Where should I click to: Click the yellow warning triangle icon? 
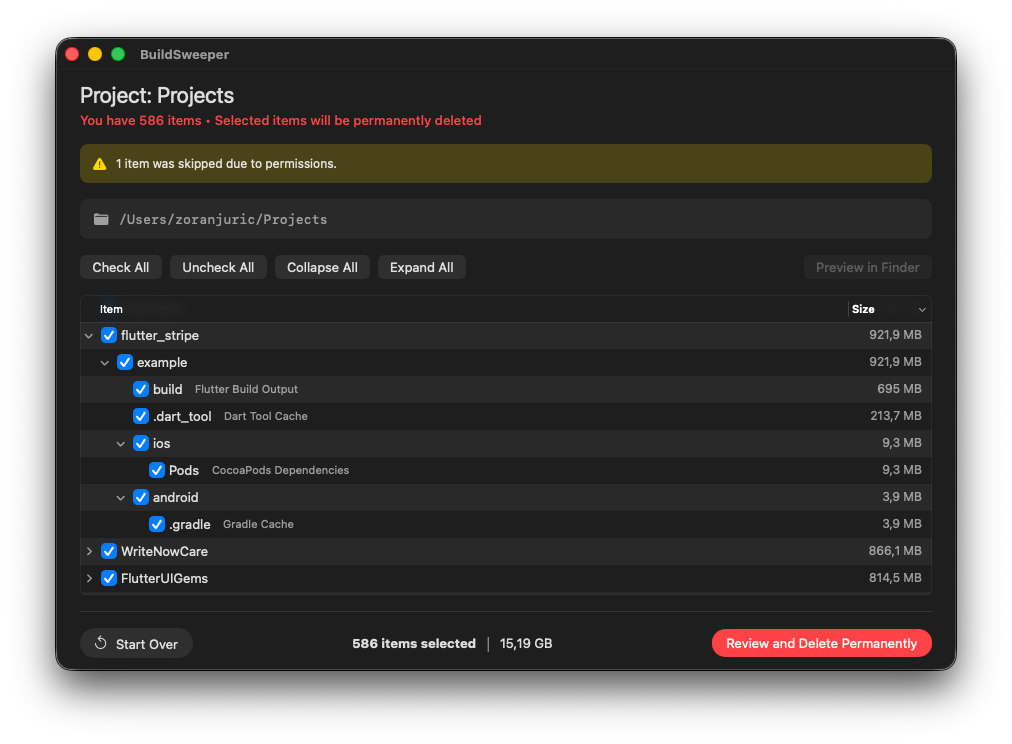coord(100,164)
